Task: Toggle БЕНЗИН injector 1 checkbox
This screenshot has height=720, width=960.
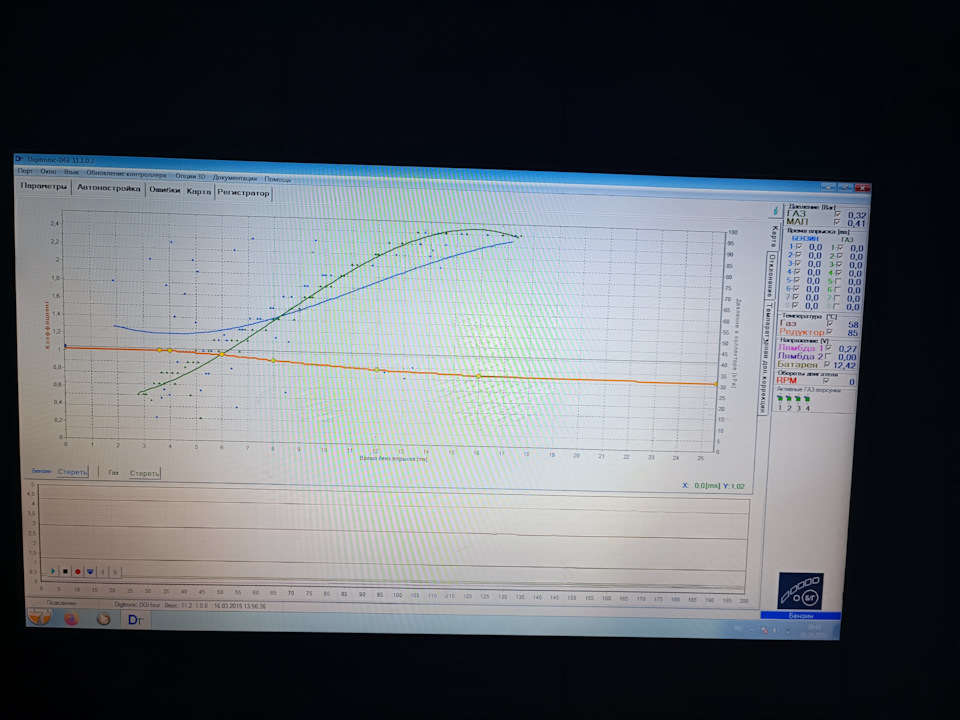Action: pyautogui.click(x=799, y=247)
